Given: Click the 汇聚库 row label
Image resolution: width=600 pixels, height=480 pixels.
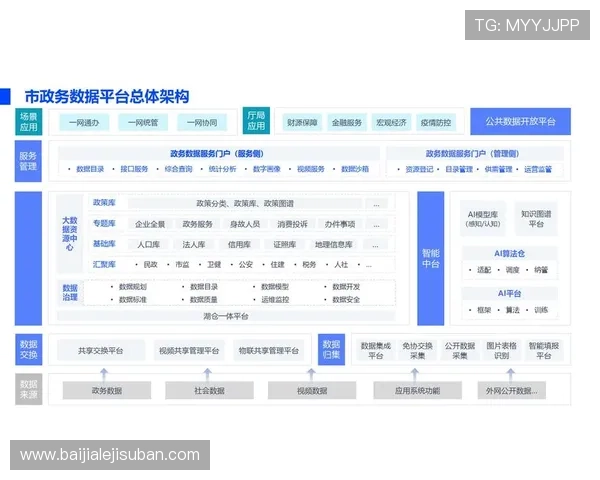Looking at the screenshot, I should [x=104, y=264].
